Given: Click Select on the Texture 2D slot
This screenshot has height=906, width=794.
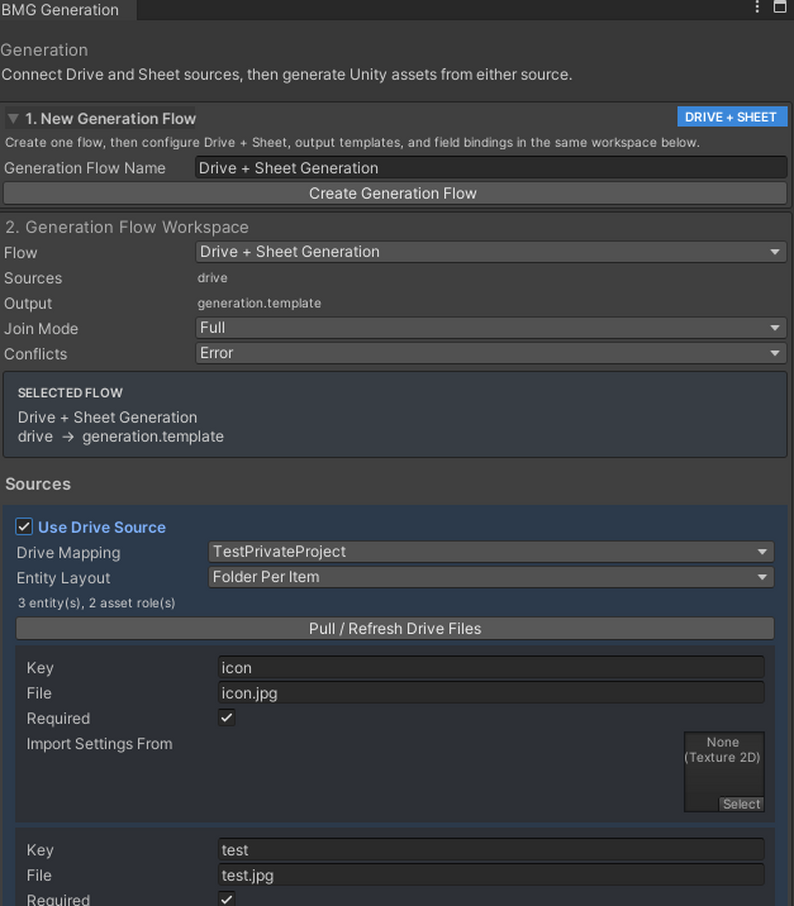Looking at the screenshot, I should pos(741,804).
